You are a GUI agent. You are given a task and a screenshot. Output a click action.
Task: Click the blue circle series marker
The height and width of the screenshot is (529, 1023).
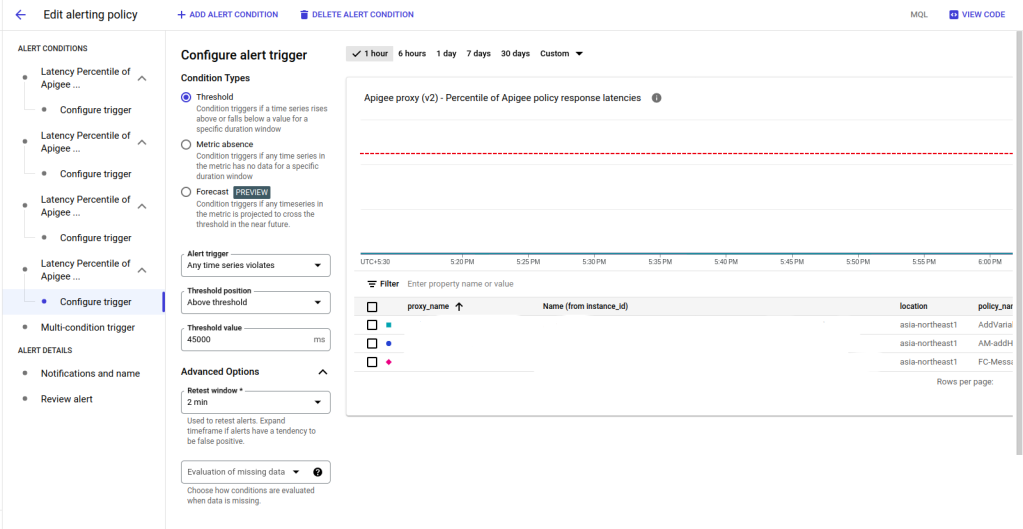[389, 343]
